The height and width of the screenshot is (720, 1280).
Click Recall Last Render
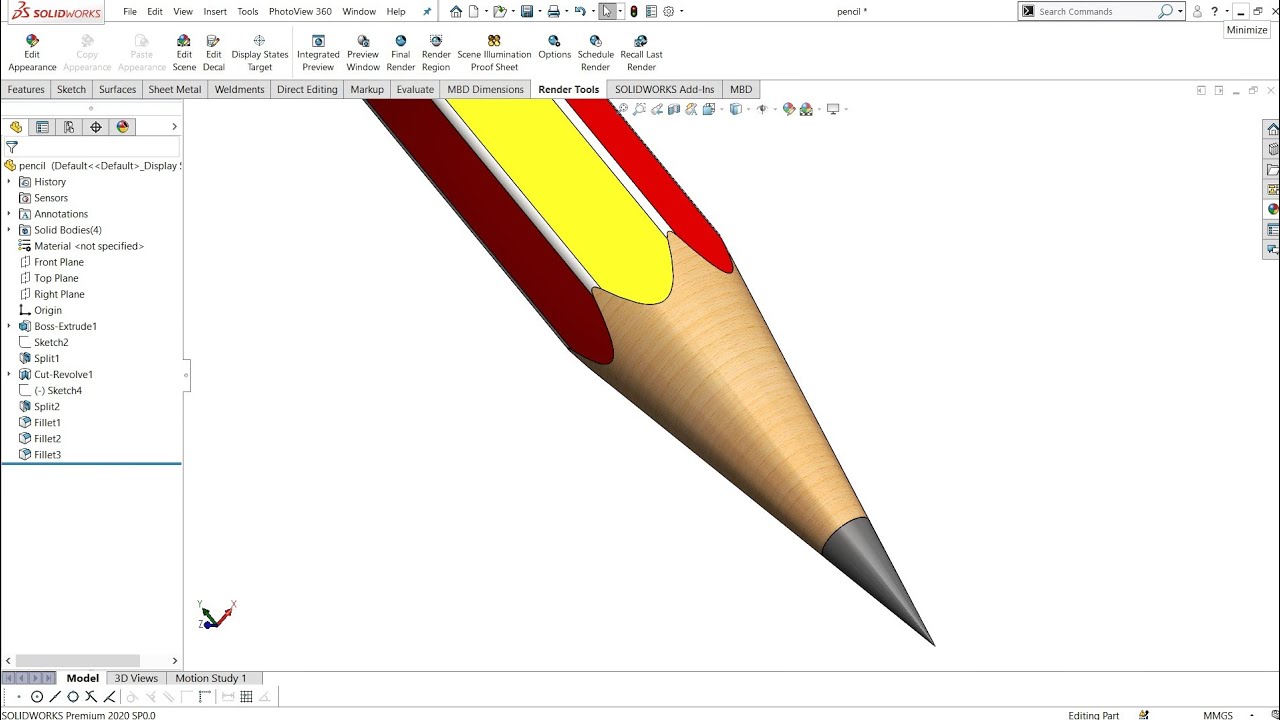641,53
